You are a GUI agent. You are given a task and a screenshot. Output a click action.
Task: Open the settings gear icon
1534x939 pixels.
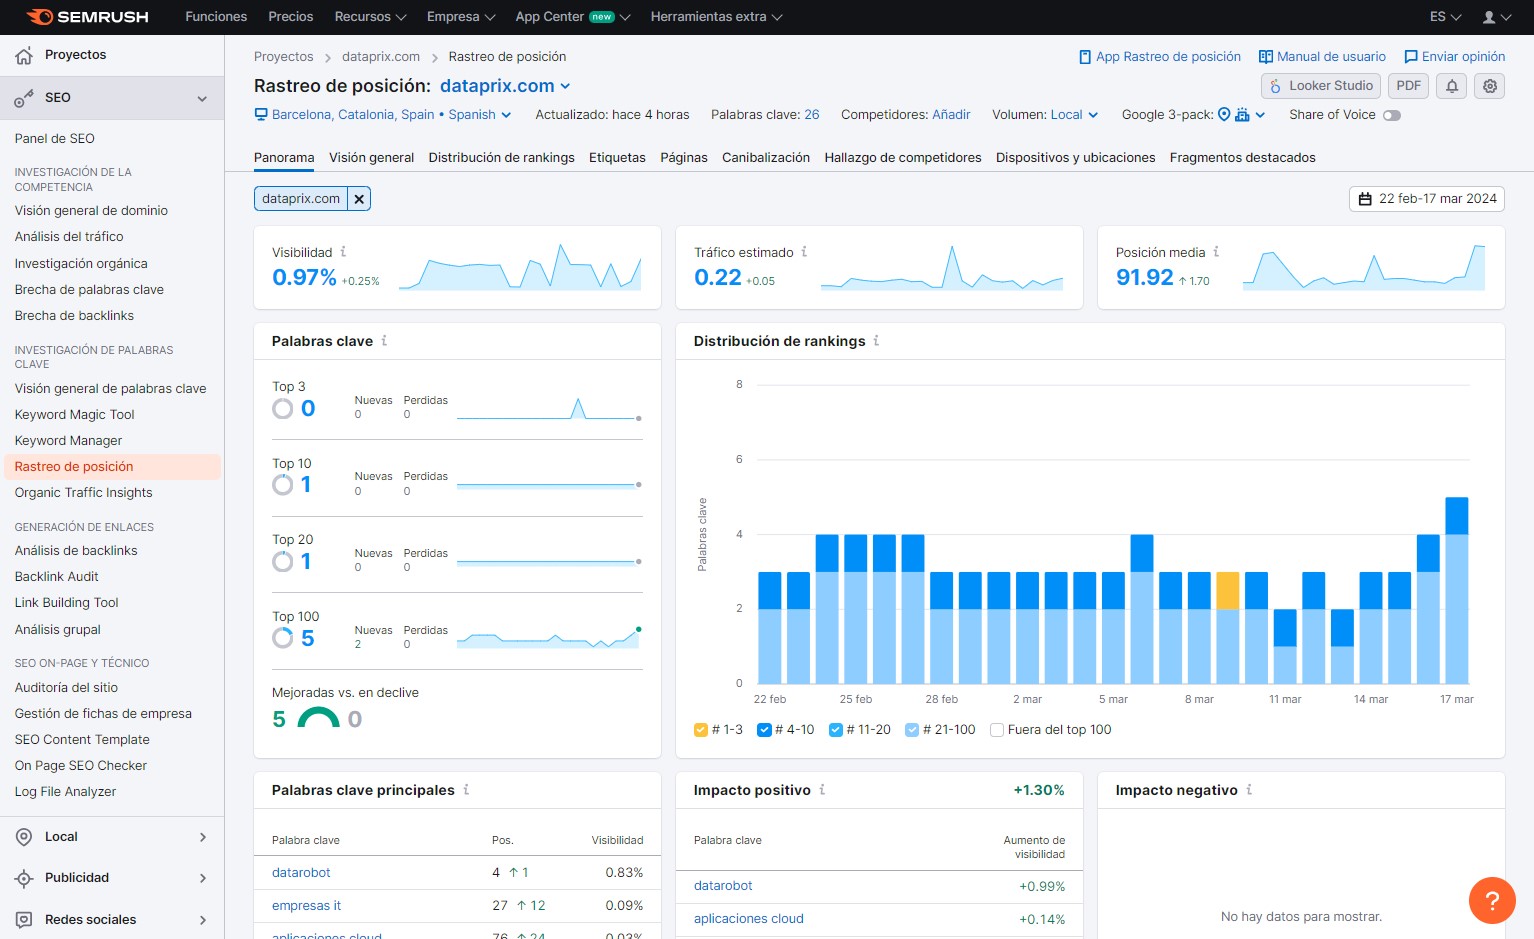tap(1490, 86)
